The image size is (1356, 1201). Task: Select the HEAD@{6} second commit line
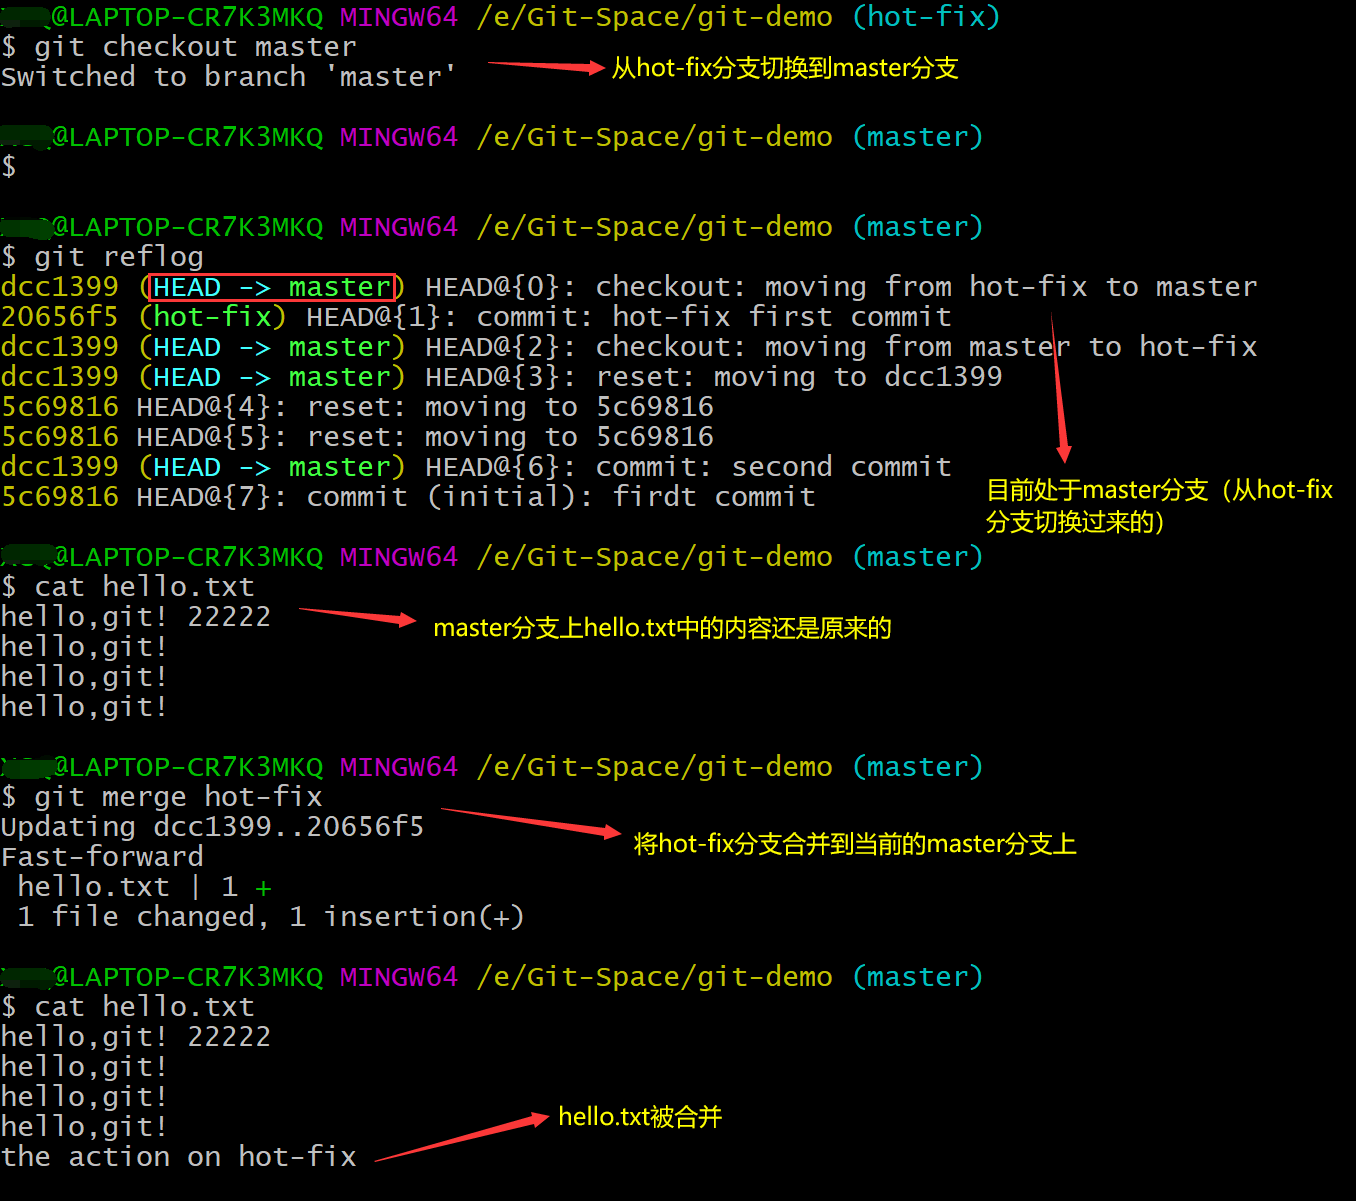click(476, 467)
